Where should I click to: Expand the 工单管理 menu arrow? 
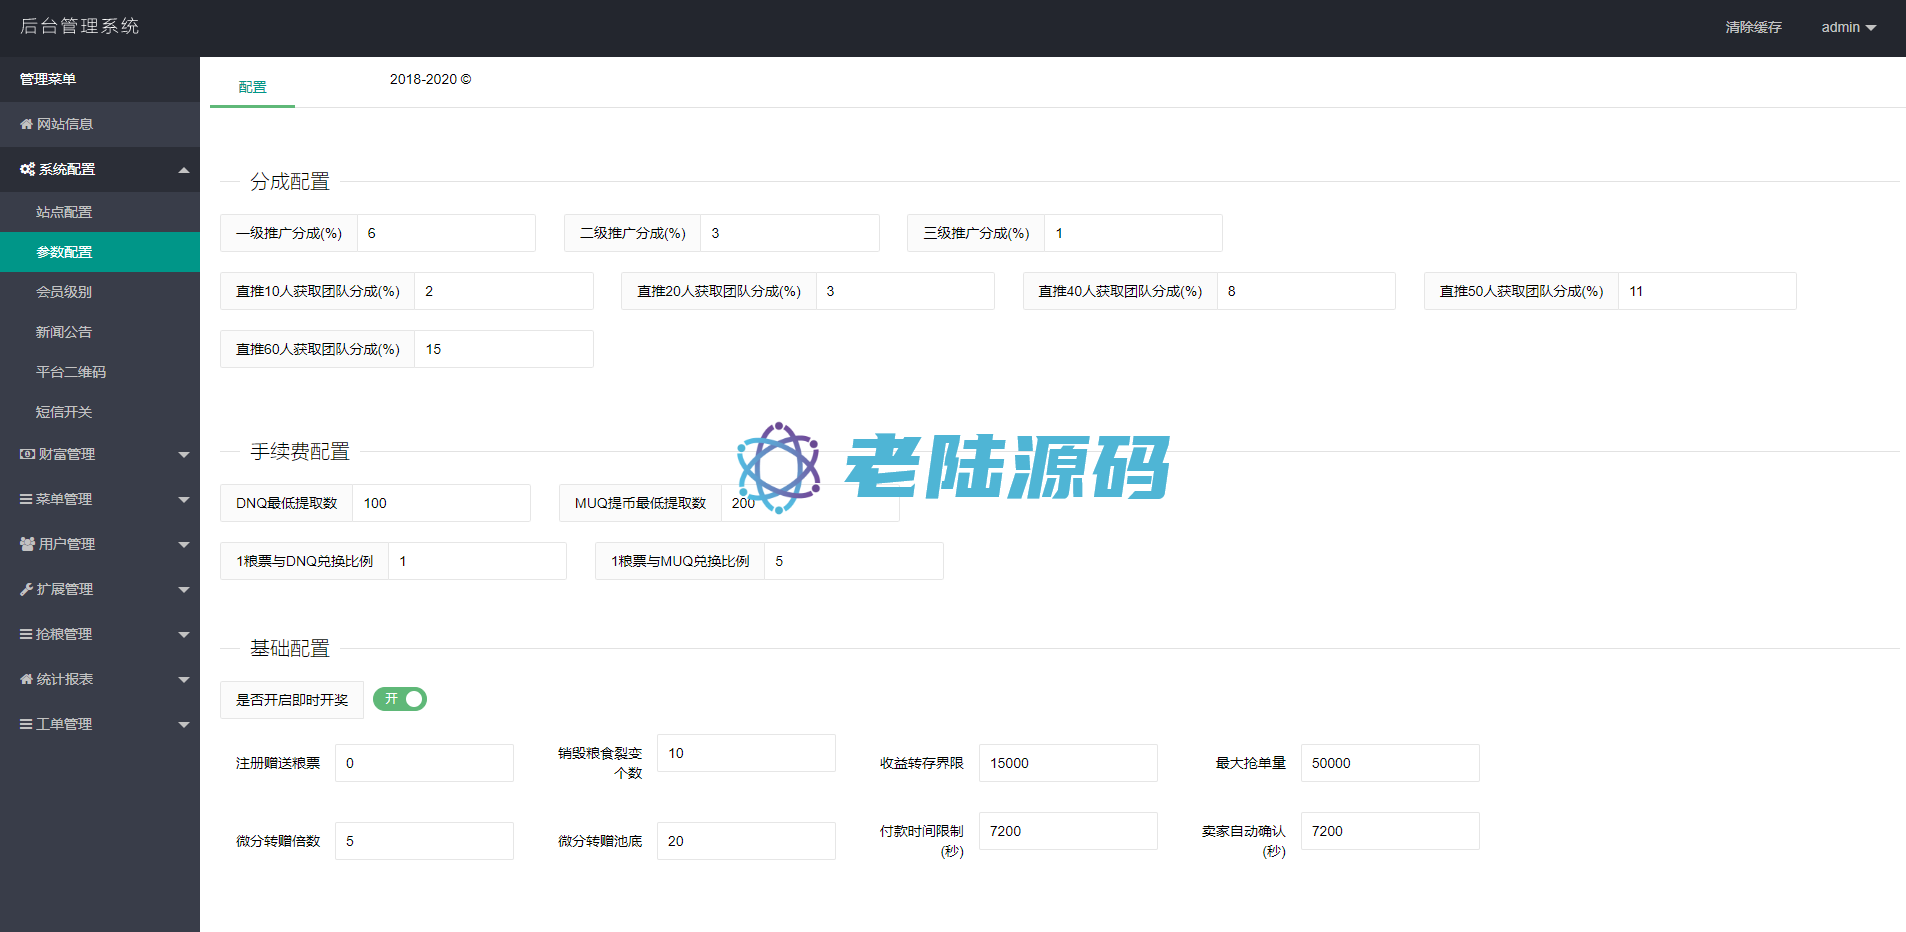(x=184, y=725)
